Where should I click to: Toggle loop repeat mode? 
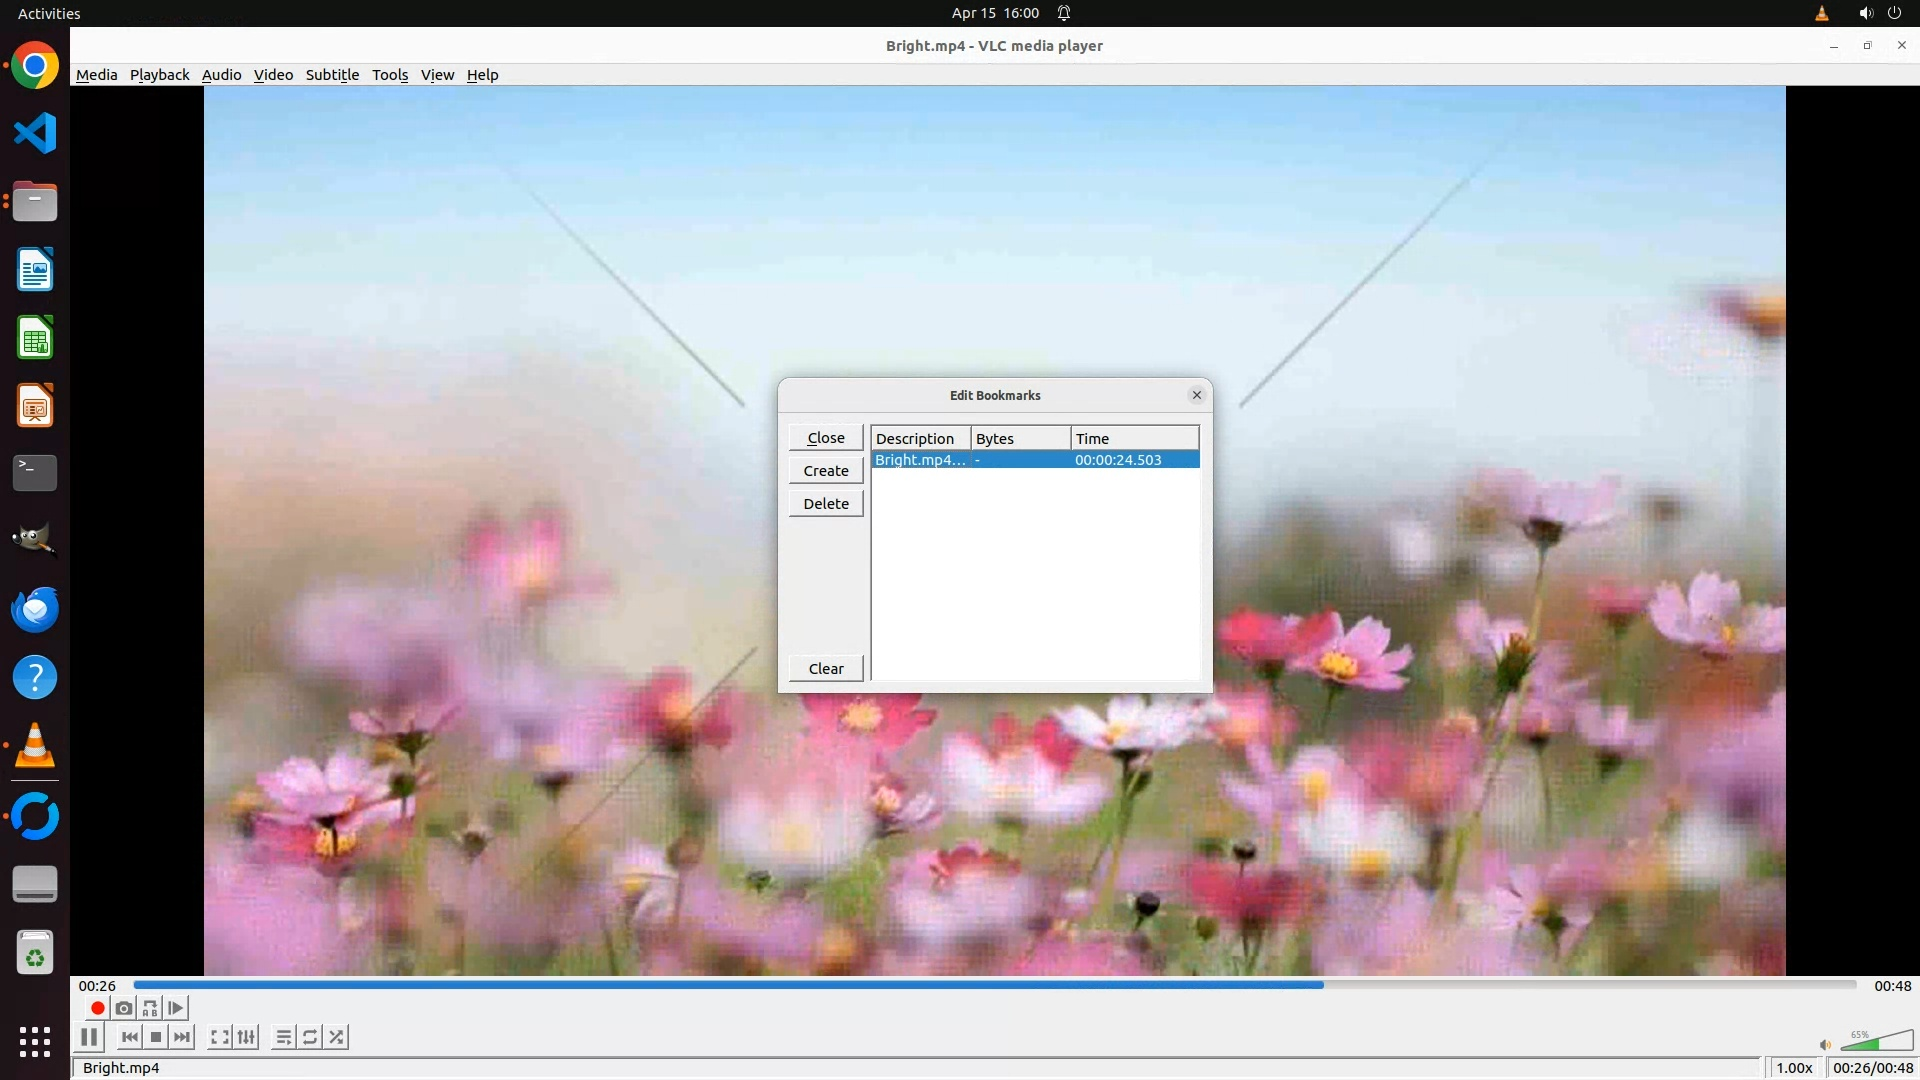(310, 1037)
